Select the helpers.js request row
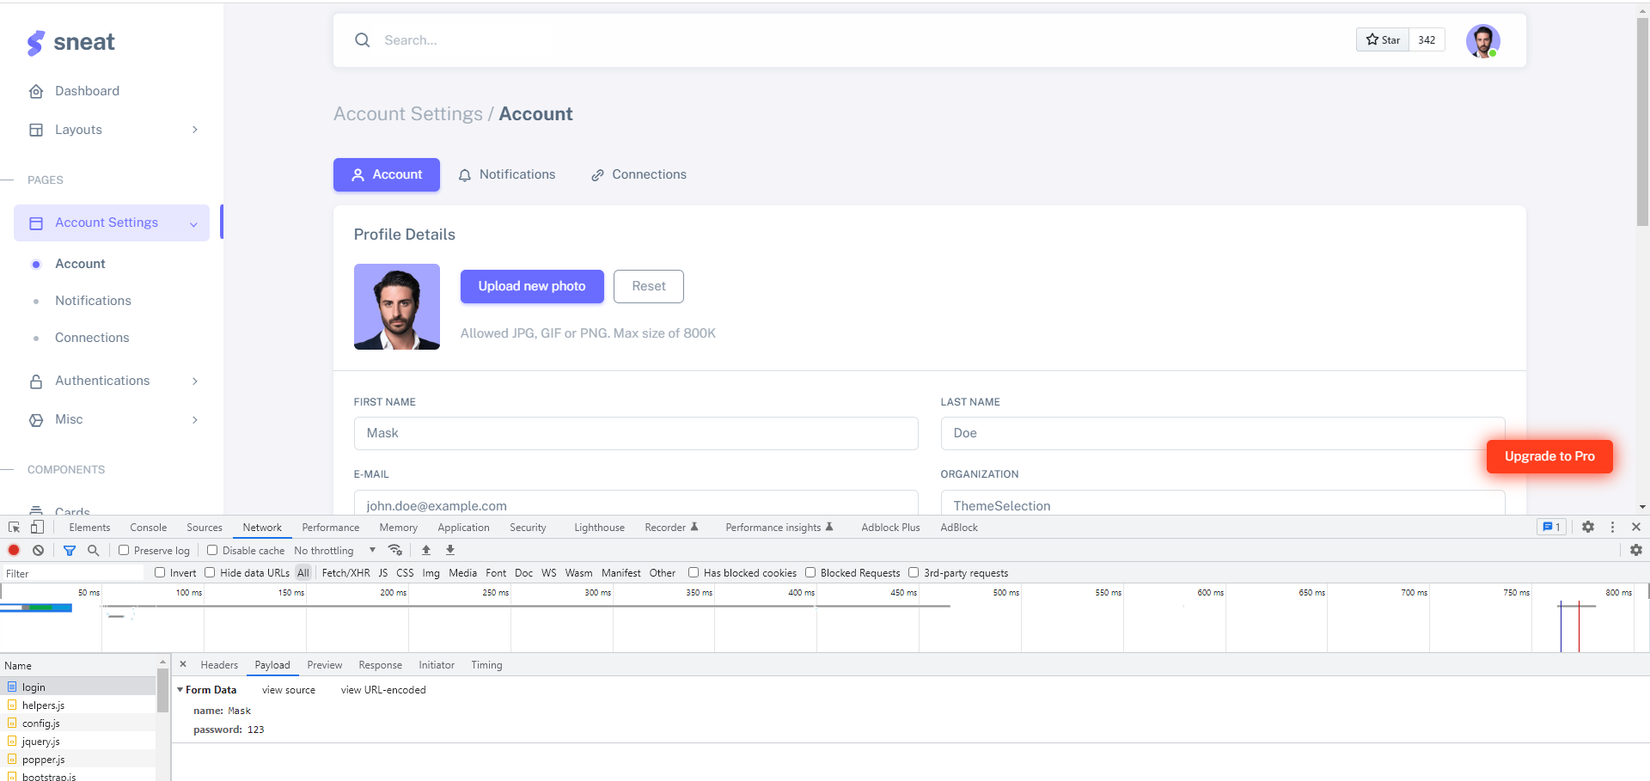The height and width of the screenshot is (781, 1650). [x=78, y=705]
